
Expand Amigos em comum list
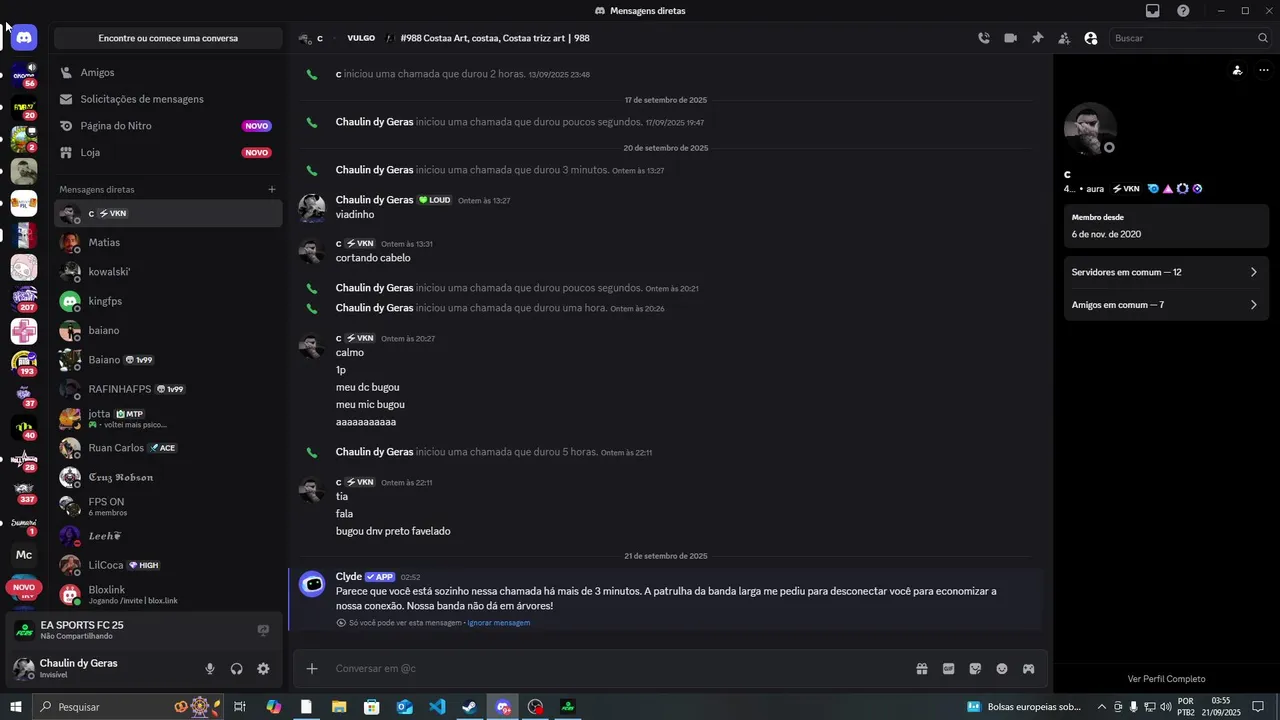(x=1166, y=305)
